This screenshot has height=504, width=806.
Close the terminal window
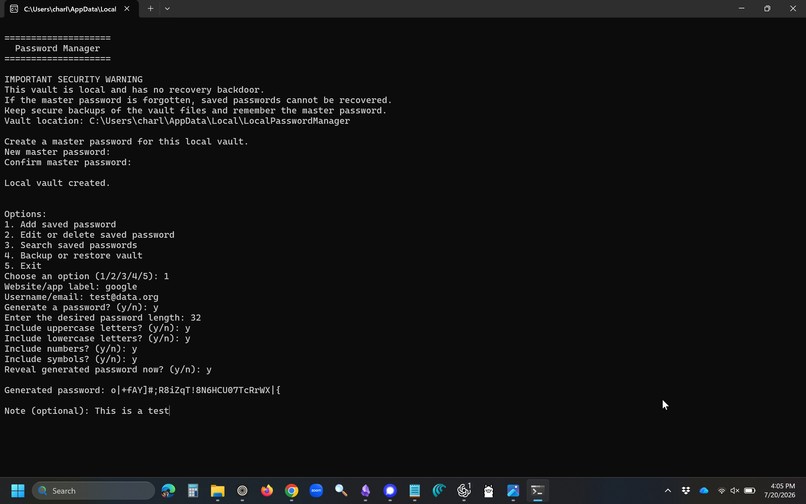tap(793, 8)
